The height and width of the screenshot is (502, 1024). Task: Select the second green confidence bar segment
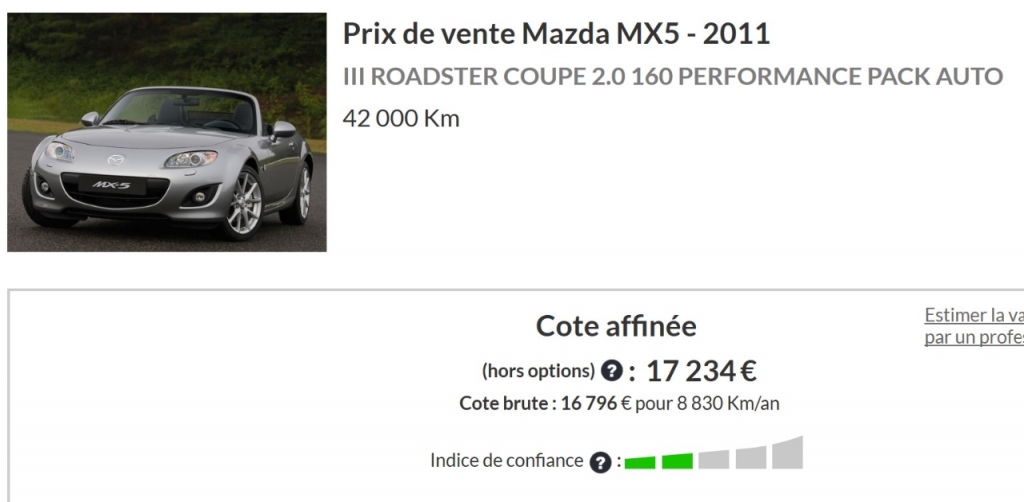click(x=677, y=461)
